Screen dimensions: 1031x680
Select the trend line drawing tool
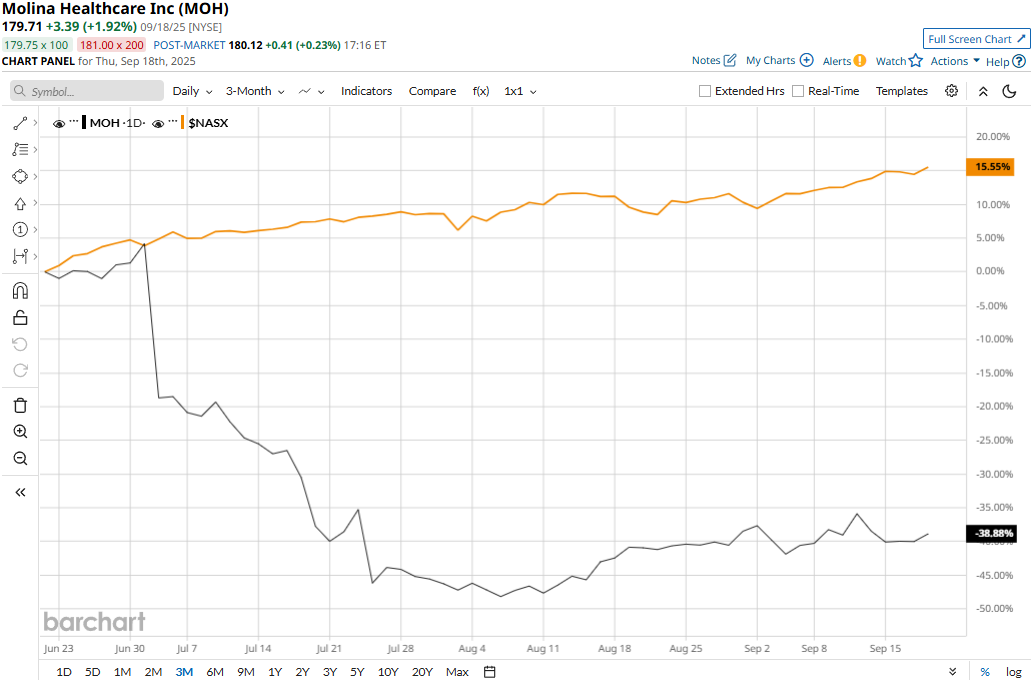pos(20,123)
